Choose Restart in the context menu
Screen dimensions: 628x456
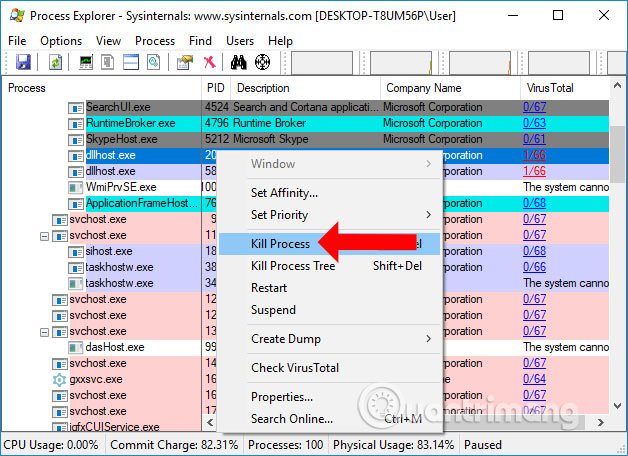pyautogui.click(x=330, y=288)
